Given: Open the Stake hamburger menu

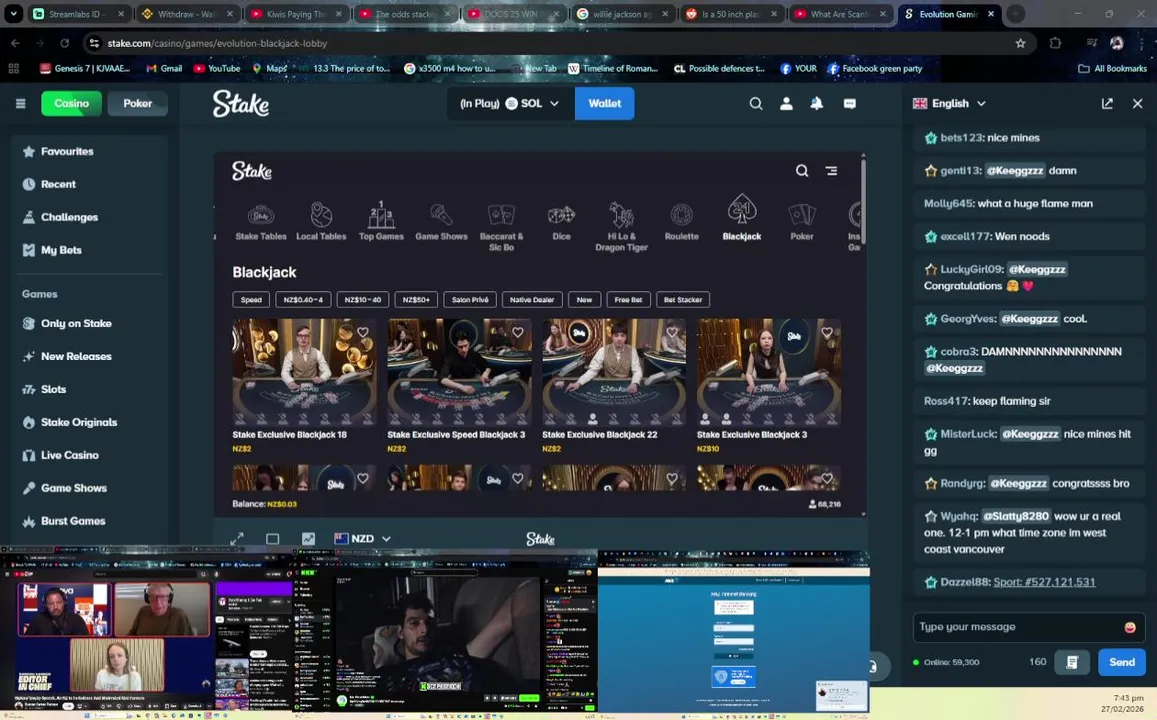Looking at the screenshot, I should (x=21, y=103).
